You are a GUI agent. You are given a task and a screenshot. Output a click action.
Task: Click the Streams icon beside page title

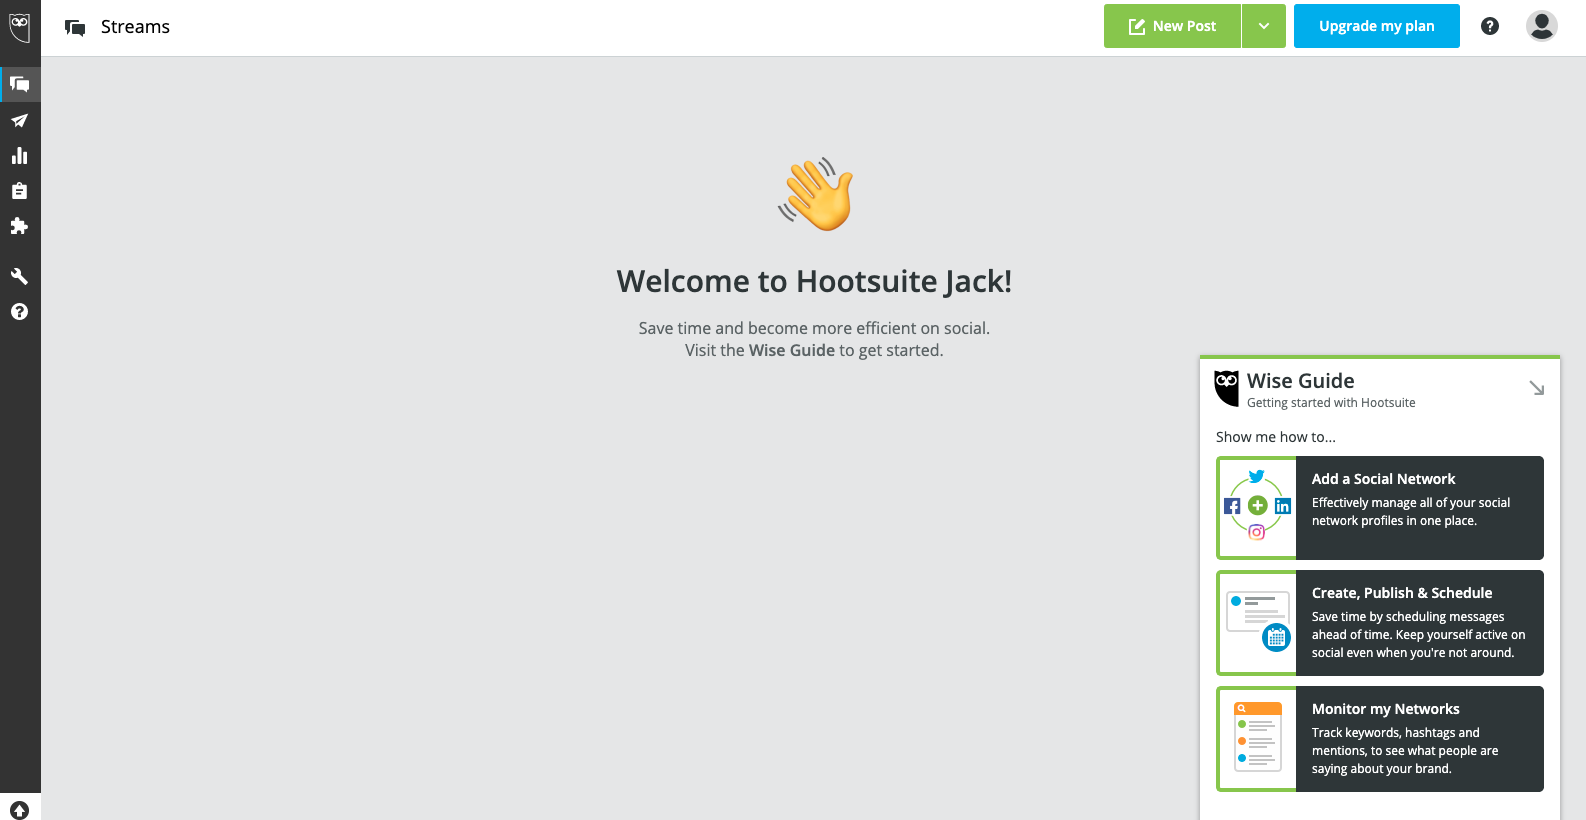click(75, 27)
